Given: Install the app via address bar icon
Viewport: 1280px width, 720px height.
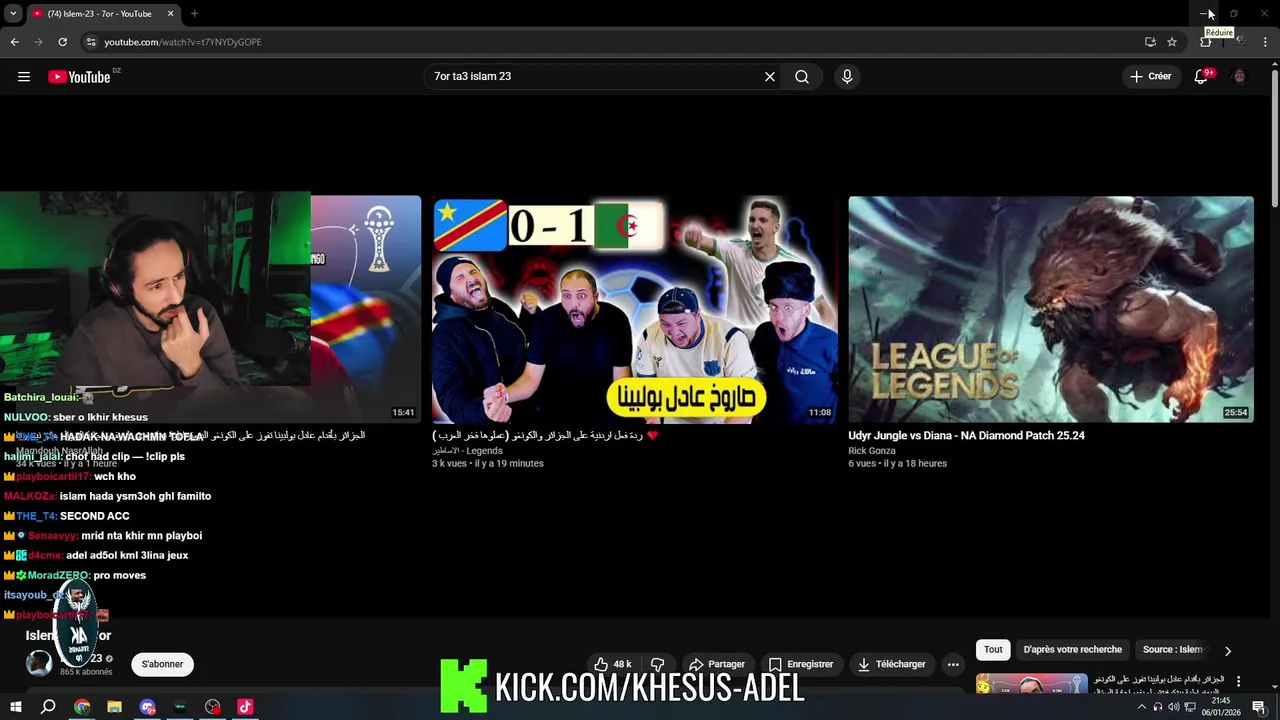Looking at the screenshot, I should point(1150,42).
